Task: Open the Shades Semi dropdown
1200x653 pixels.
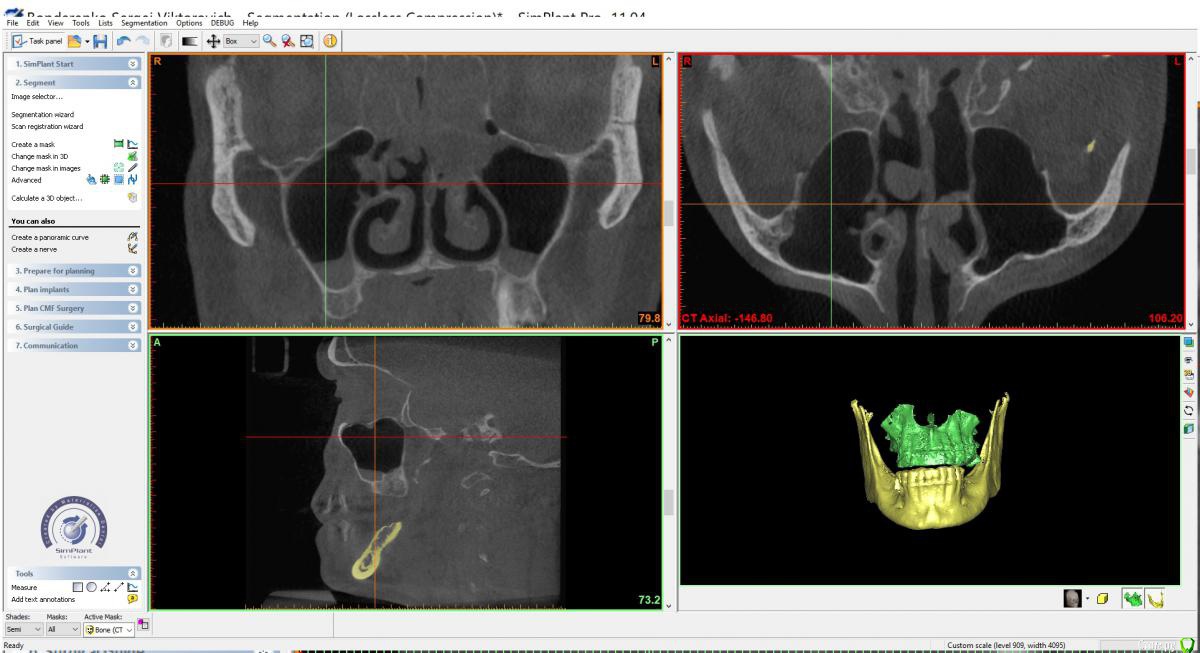Action: click(22, 629)
